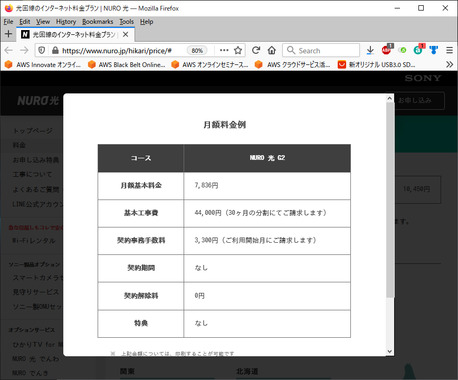
Task: Click the address bar URL
Action: click(x=117, y=50)
